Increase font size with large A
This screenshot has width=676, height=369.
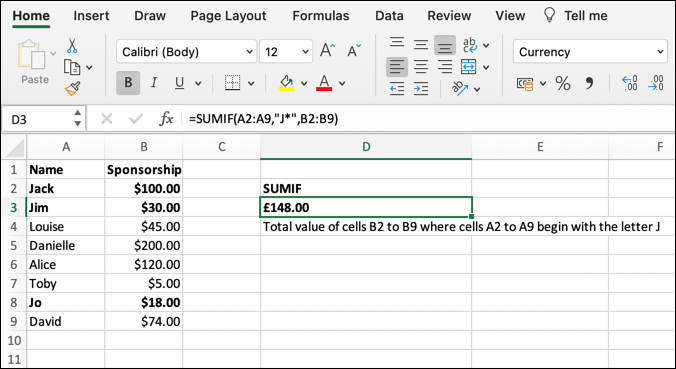click(x=327, y=51)
